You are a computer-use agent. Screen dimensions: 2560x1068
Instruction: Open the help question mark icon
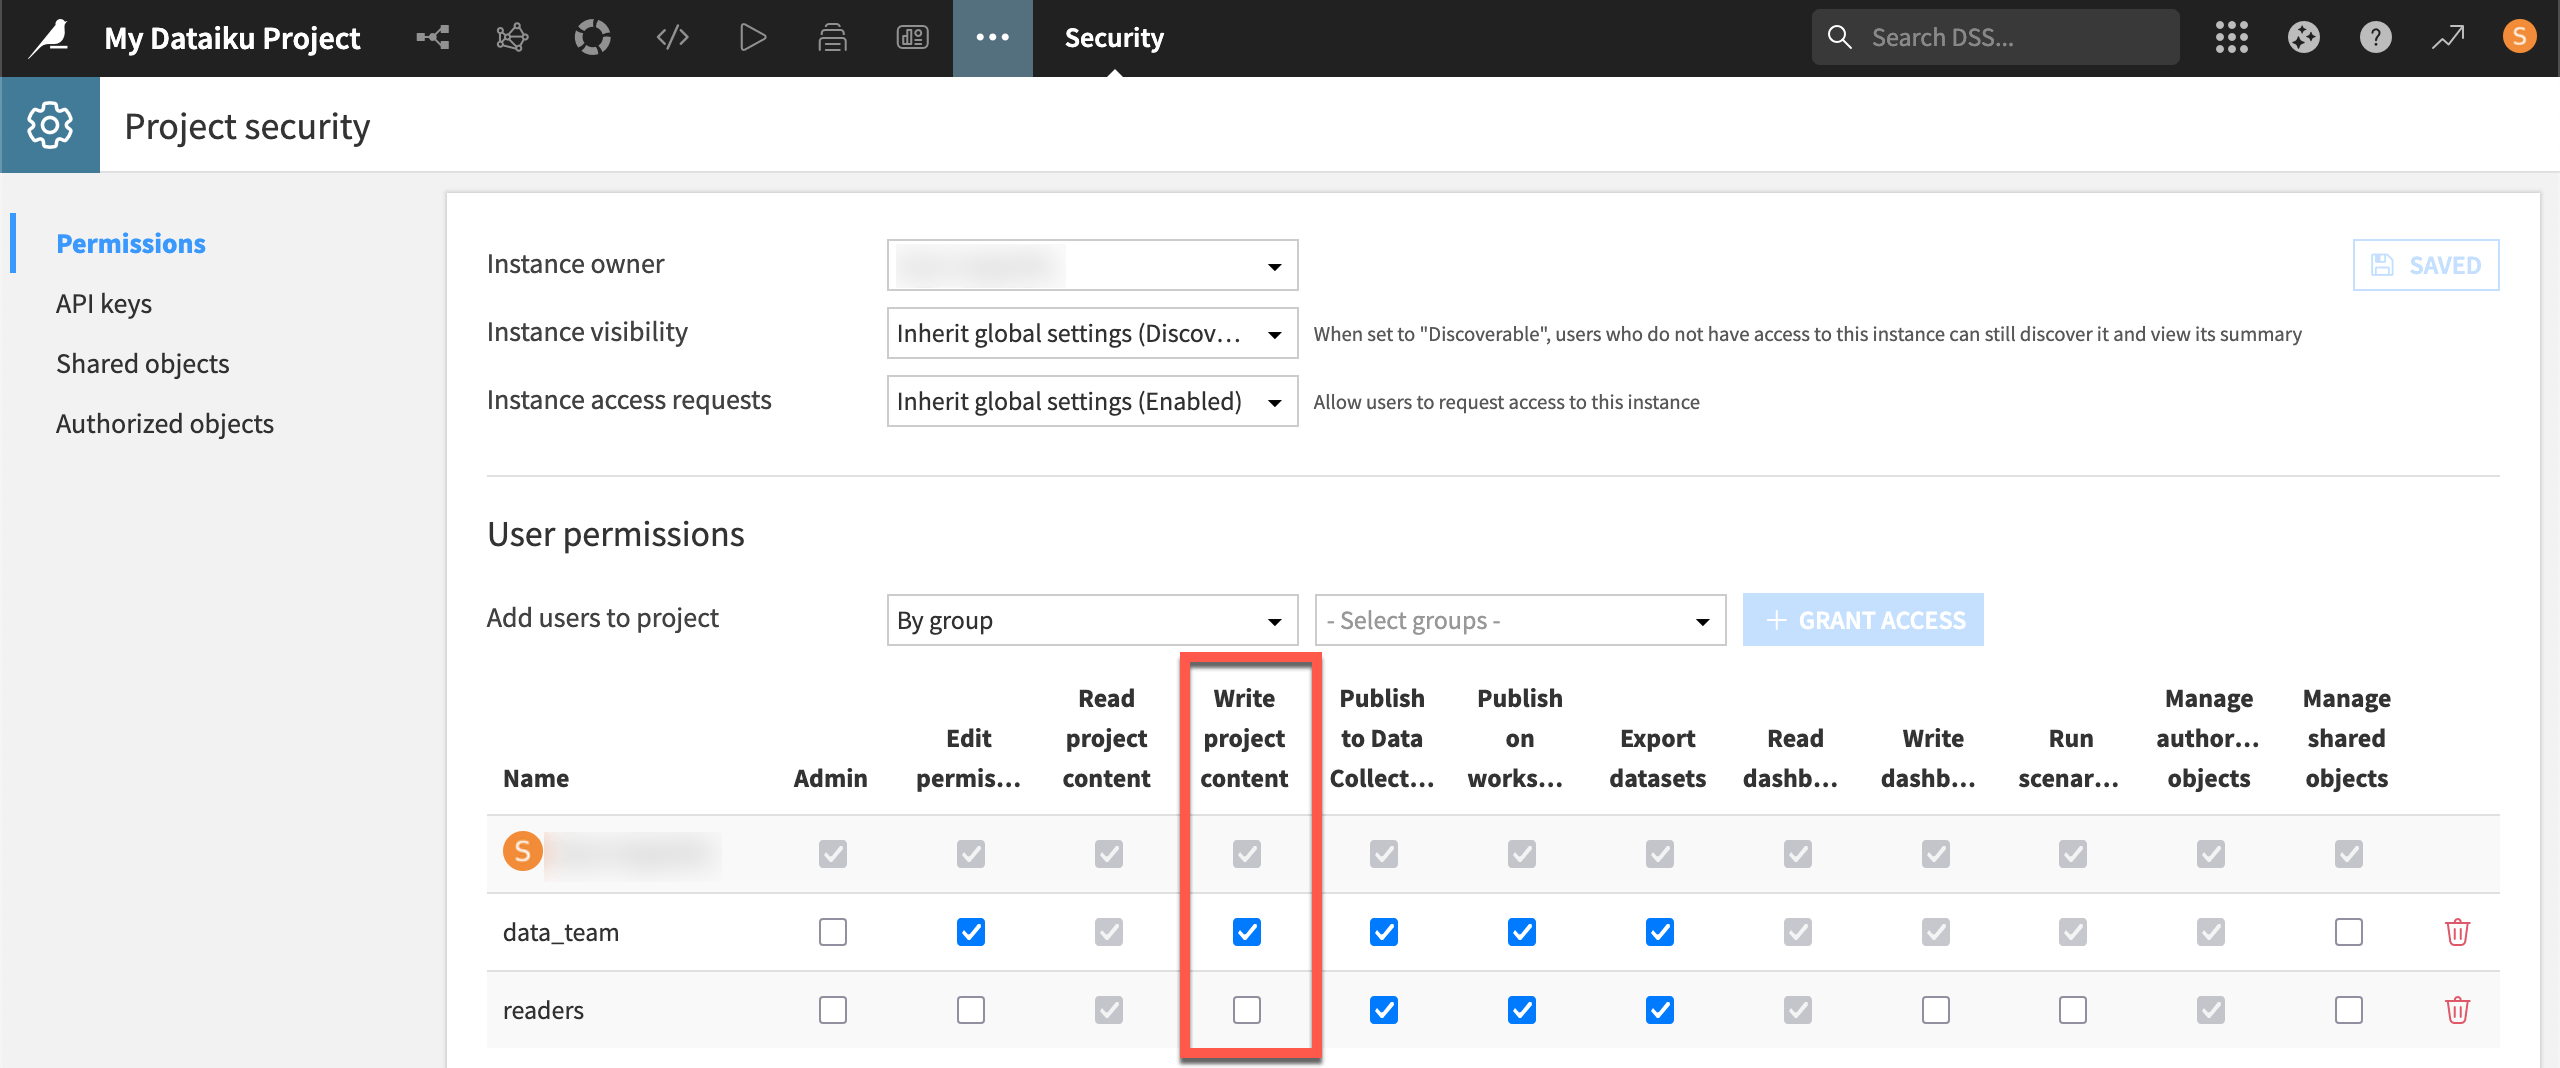(x=2375, y=38)
